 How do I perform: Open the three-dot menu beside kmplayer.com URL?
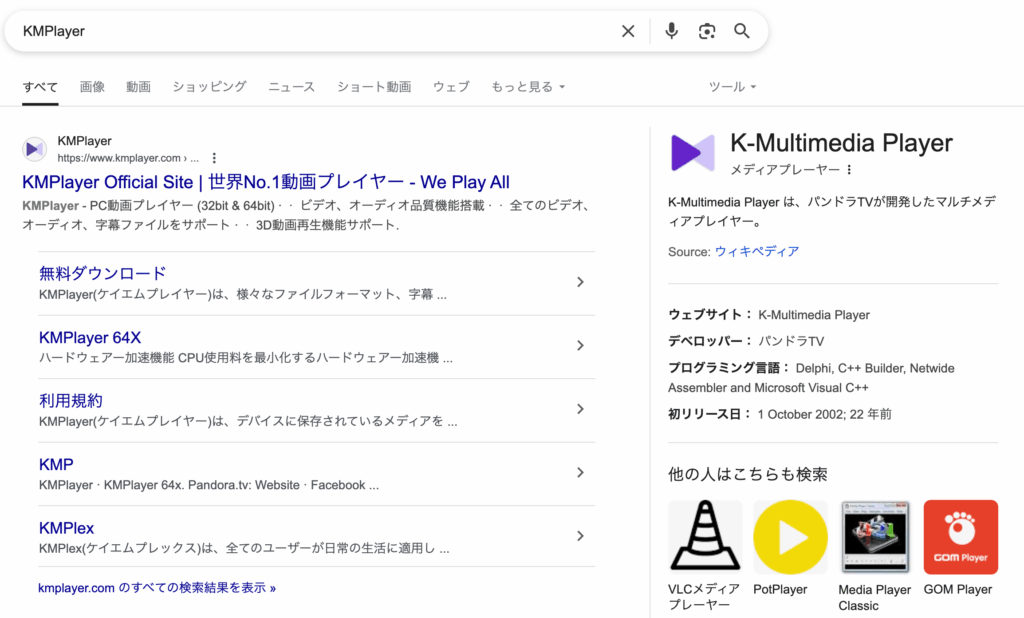point(214,158)
